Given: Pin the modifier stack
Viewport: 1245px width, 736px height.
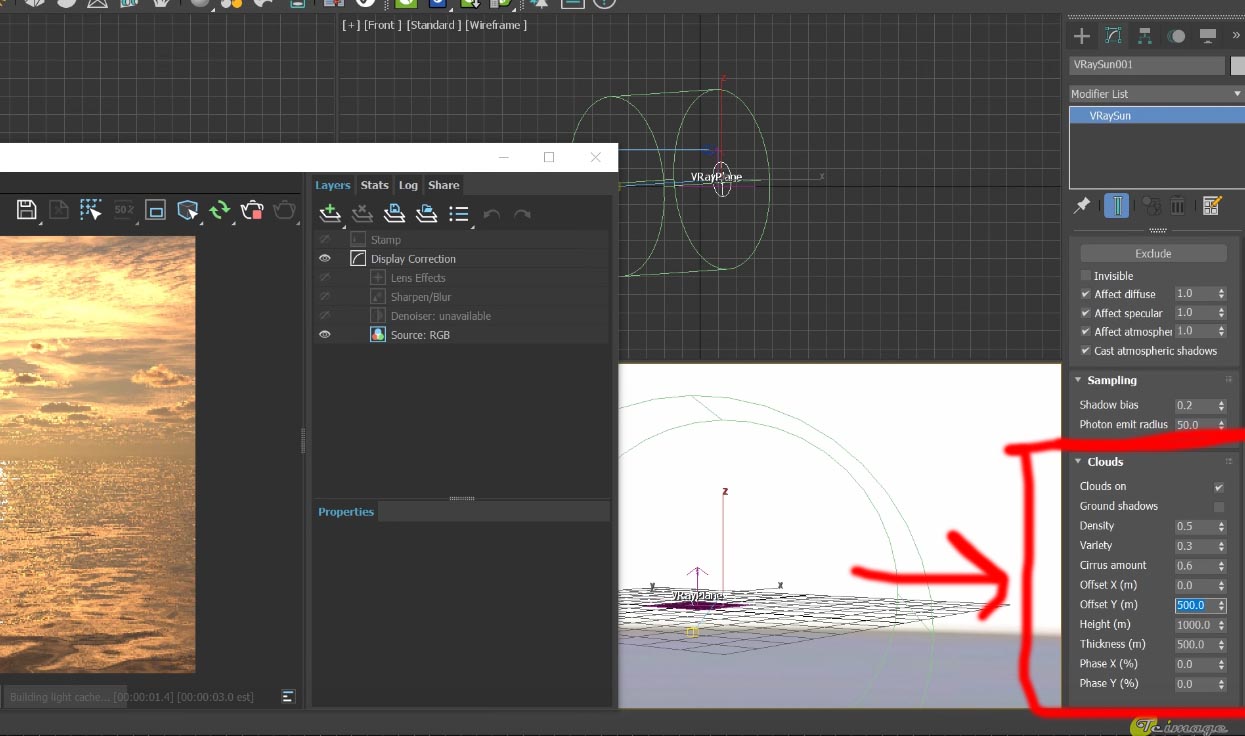Looking at the screenshot, I should [x=1082, y=206].
